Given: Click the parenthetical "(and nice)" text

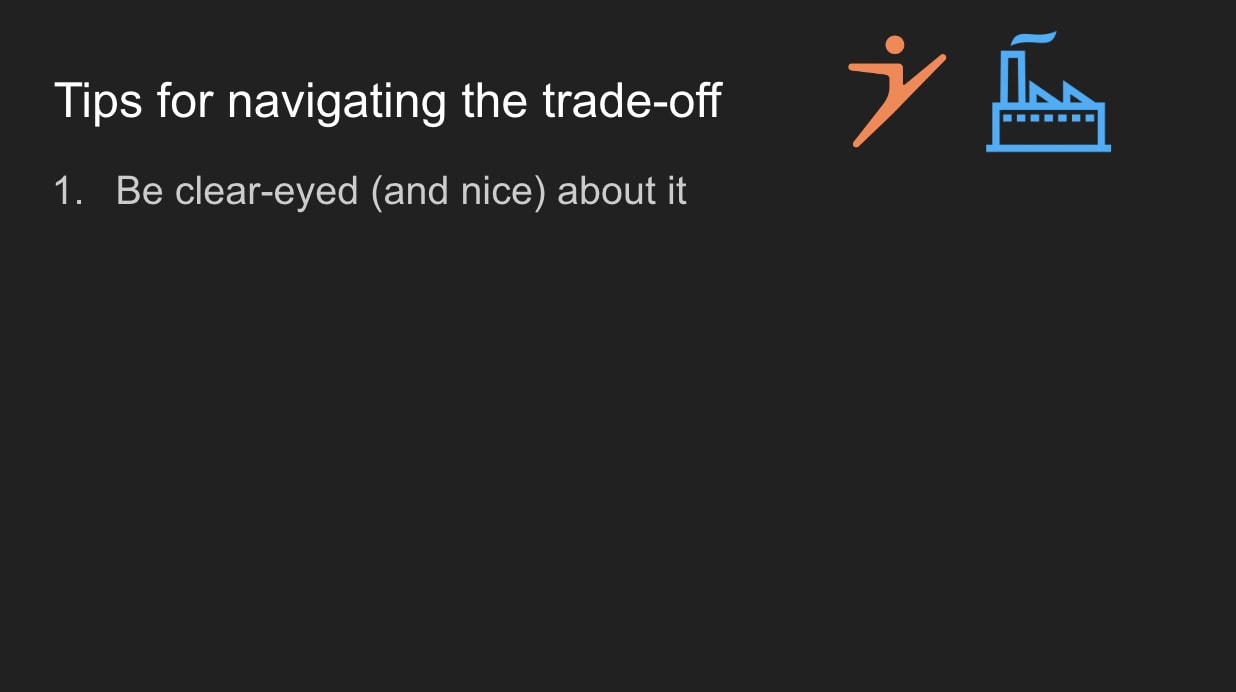Looking at the screenshot, I should 458,190.
